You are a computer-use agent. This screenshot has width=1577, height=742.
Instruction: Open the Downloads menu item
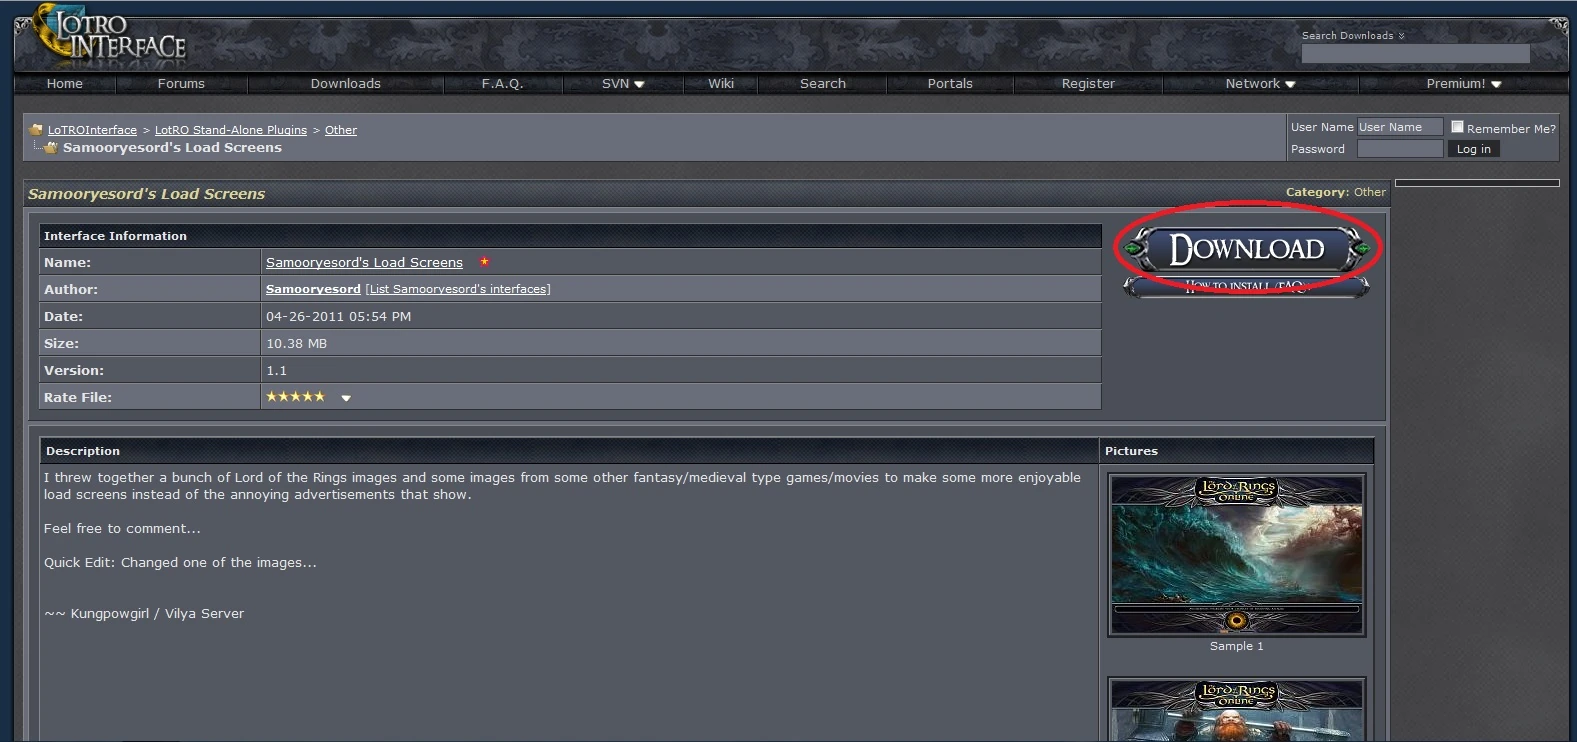345,84
